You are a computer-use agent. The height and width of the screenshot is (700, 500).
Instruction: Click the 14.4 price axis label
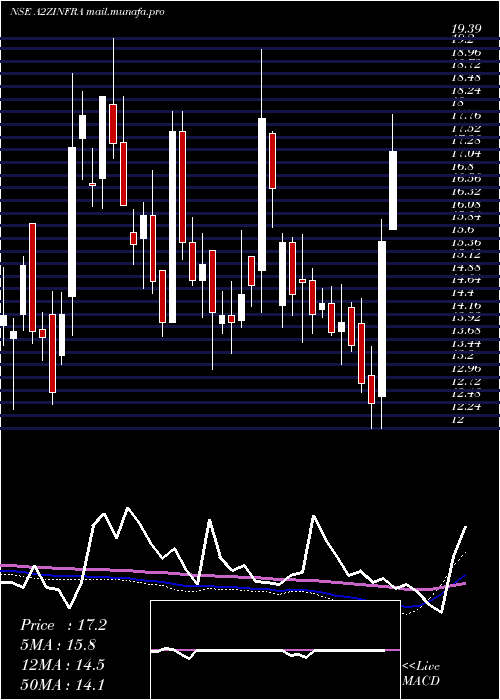(x=462, y=293)
